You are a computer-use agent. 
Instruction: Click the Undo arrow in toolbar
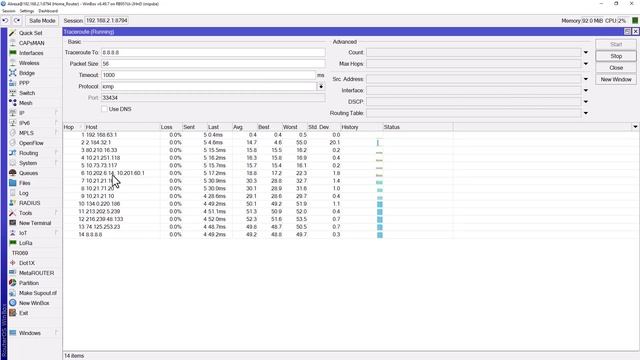coord(5,20)
